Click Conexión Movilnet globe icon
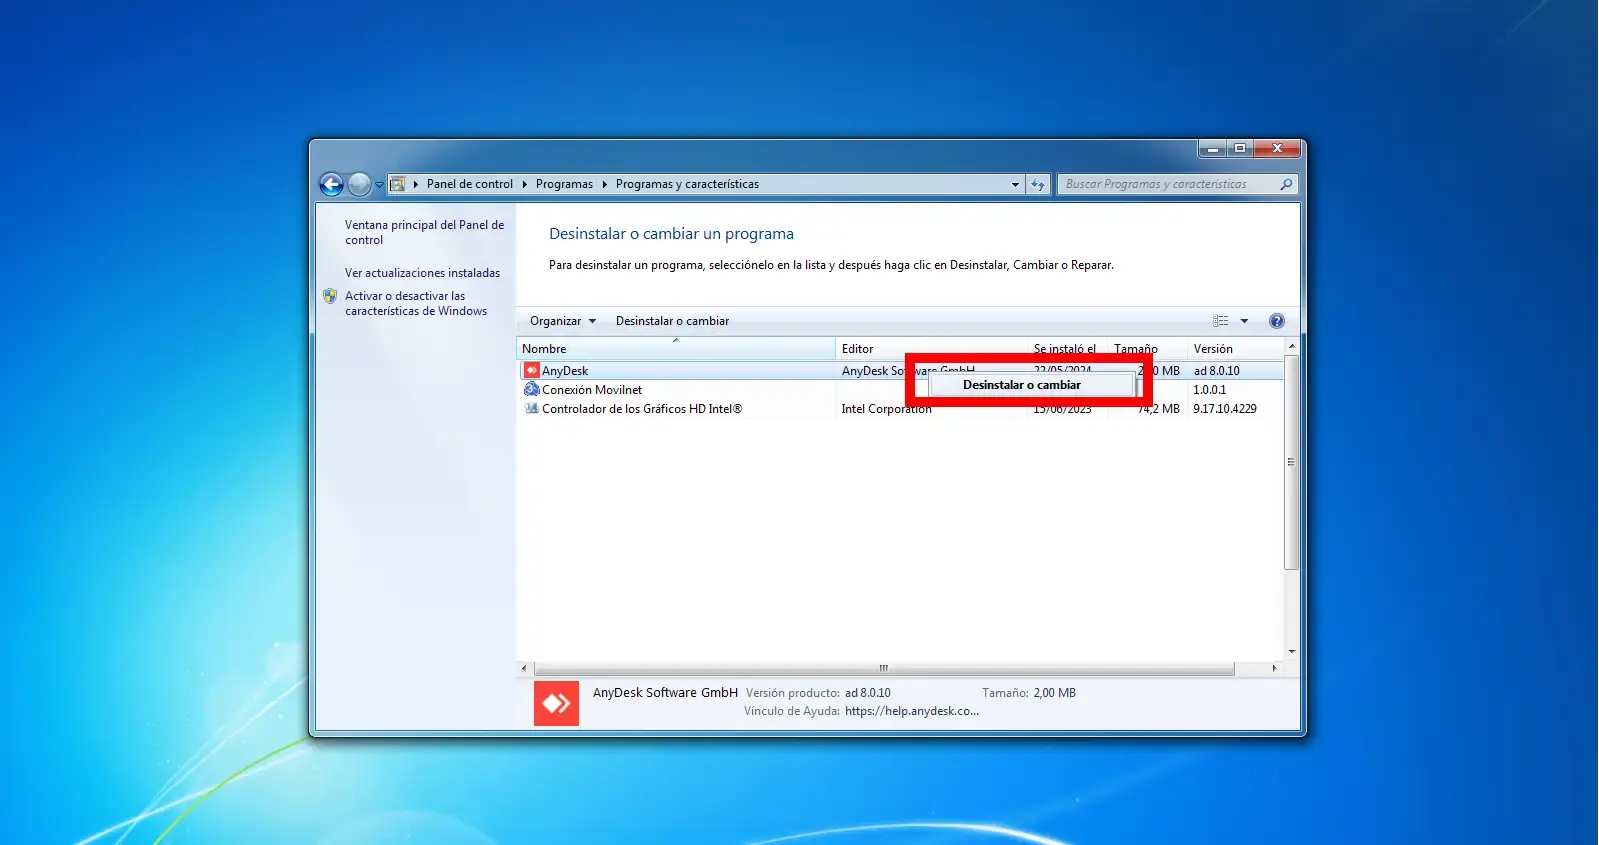 (x=531, y=389)
